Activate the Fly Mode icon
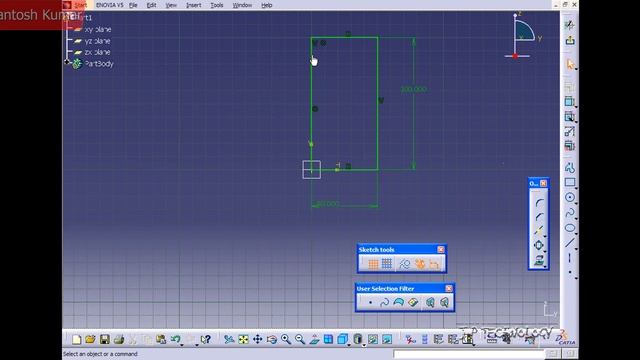Viewport: 640px width, 360px height. click(x=229, y=340)
